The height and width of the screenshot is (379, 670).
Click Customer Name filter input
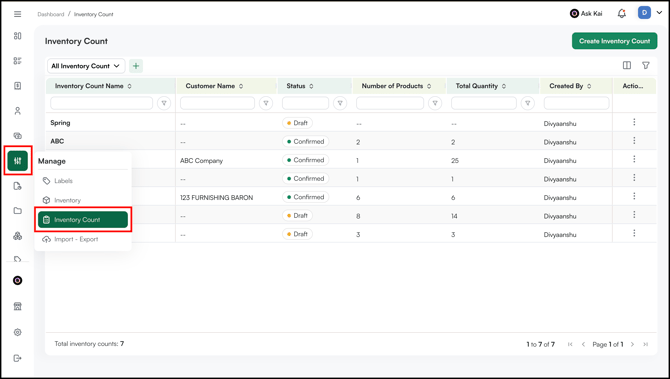pyautogui.click(x=217, y=103)
